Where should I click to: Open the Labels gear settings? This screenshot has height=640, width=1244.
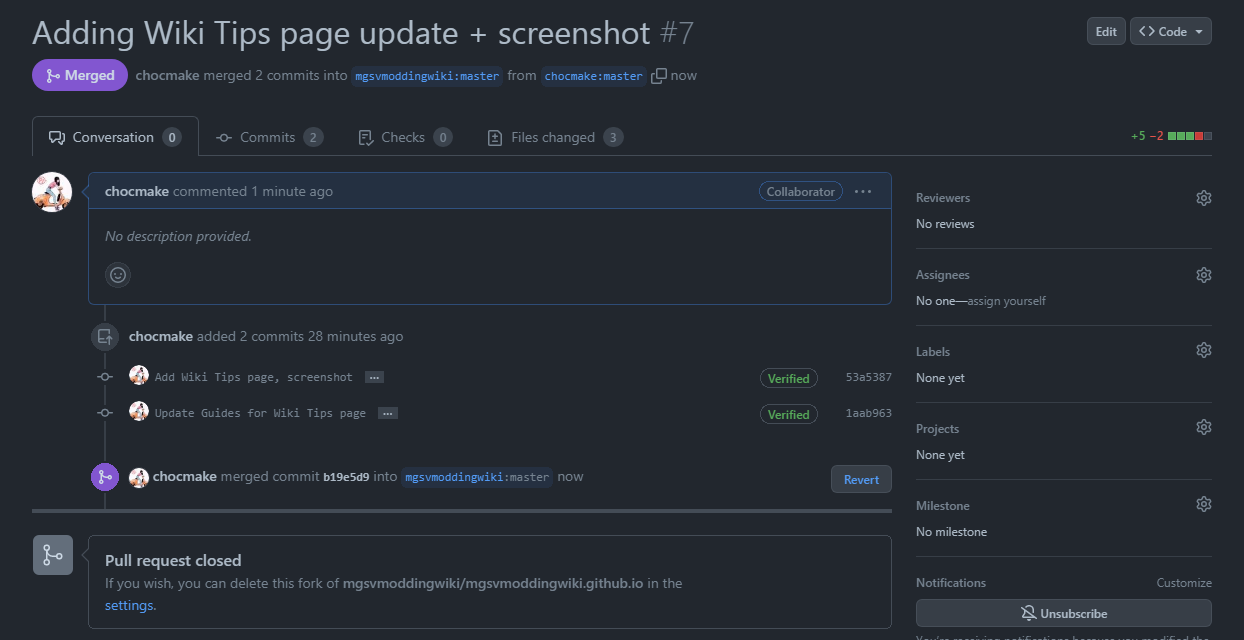pos(1204,350)
